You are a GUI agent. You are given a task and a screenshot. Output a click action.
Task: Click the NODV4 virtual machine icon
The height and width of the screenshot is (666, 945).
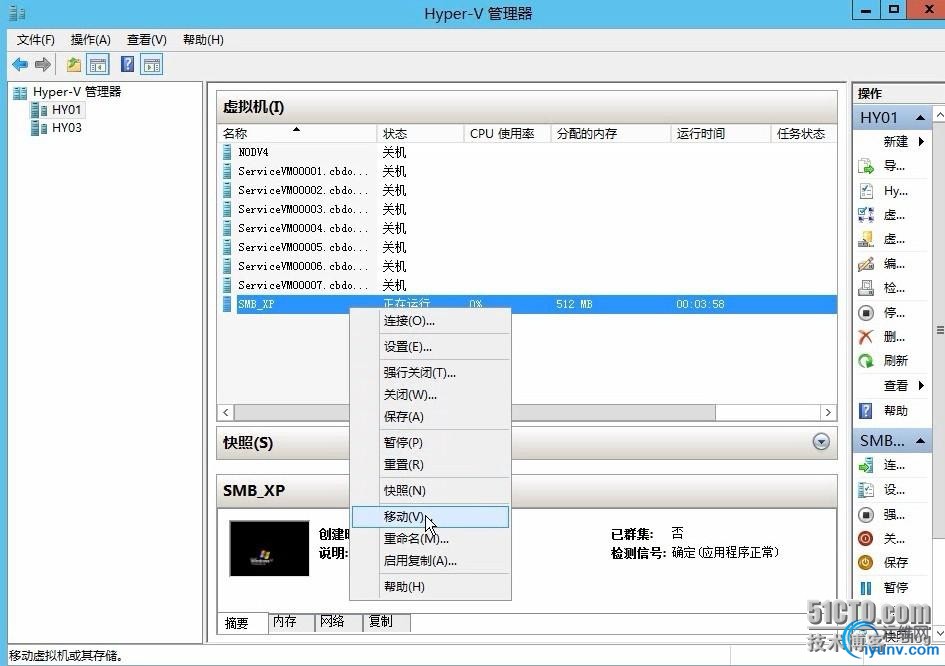(227, 152)
